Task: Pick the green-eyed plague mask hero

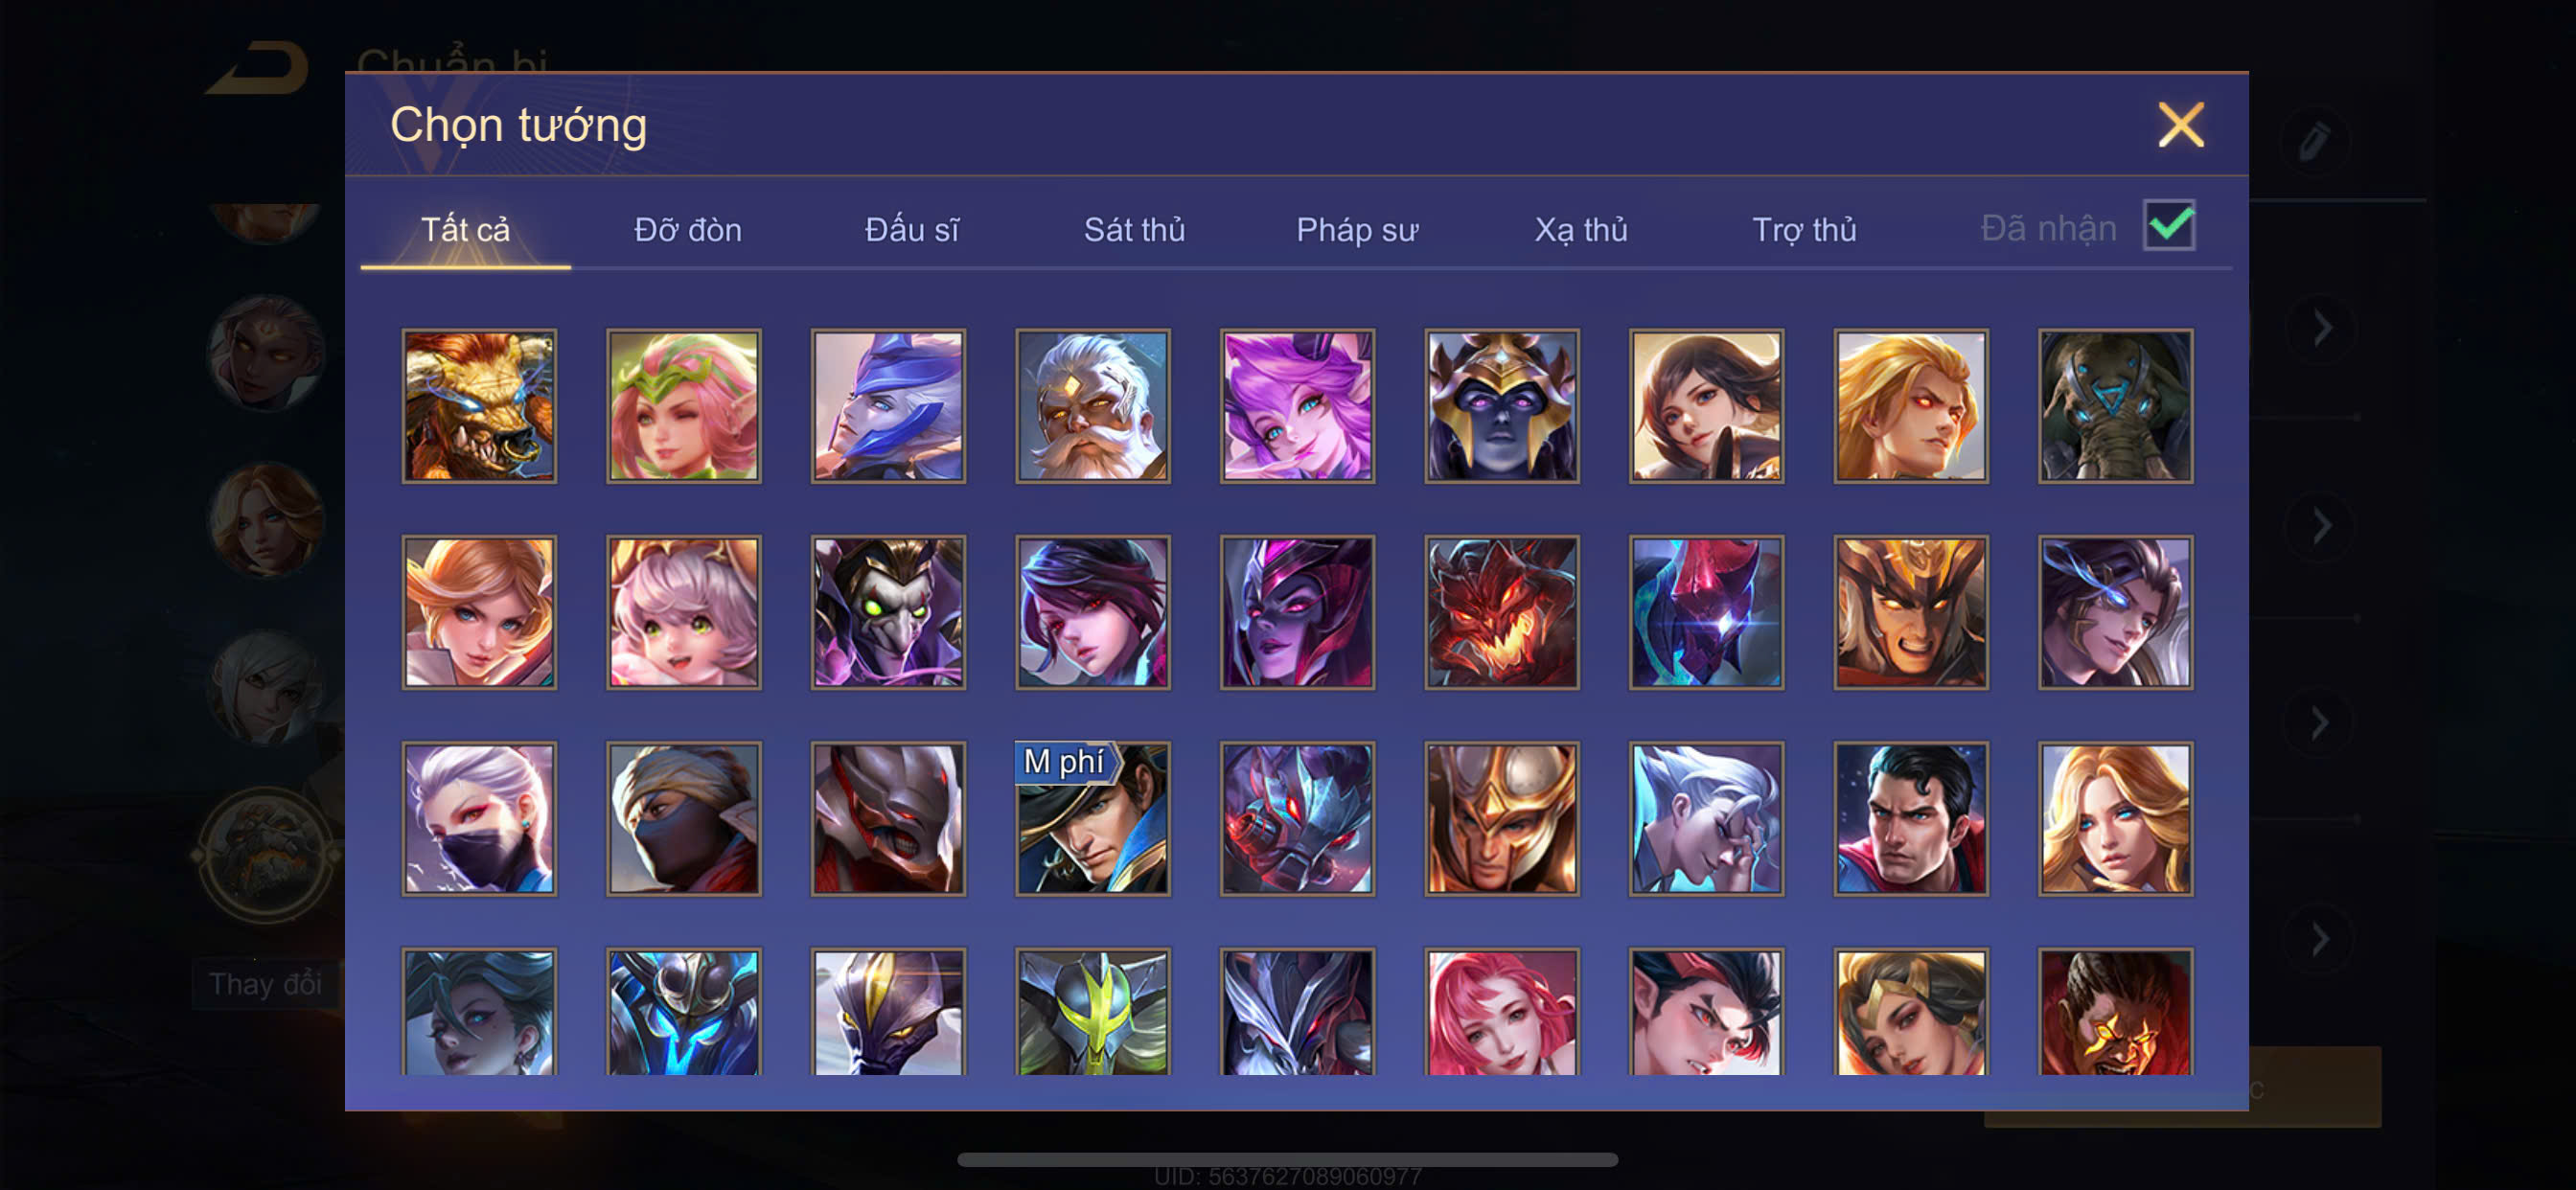Action: pos(888,612)
